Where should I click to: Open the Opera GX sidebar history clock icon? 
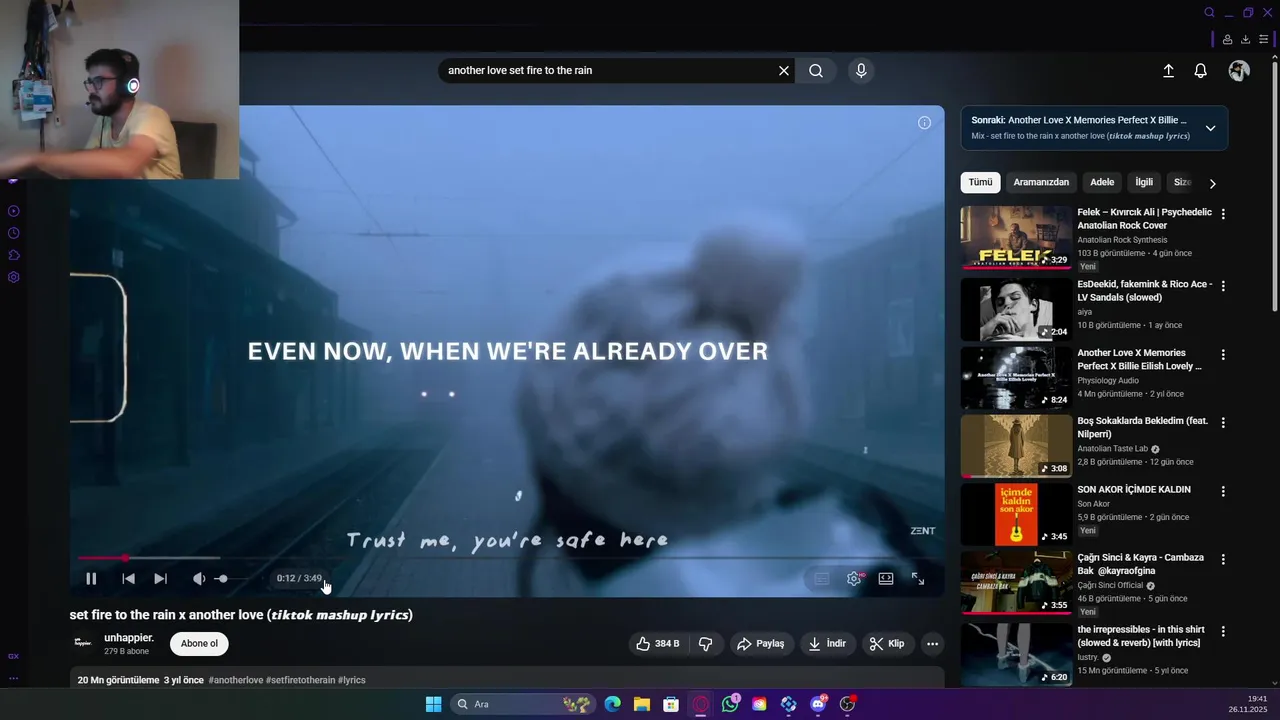click(13, 233)
